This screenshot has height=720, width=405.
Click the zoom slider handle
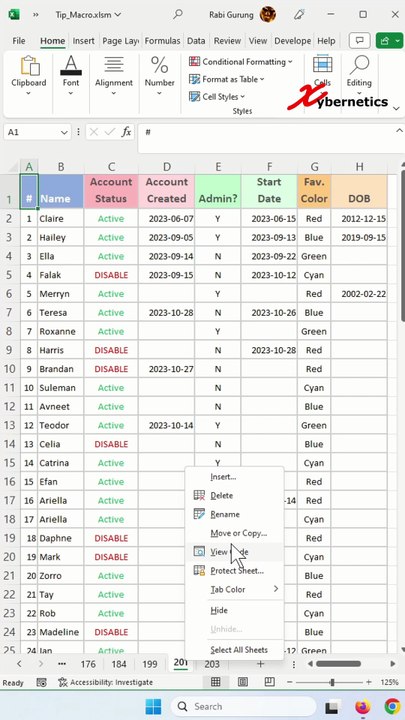[332, 682]
